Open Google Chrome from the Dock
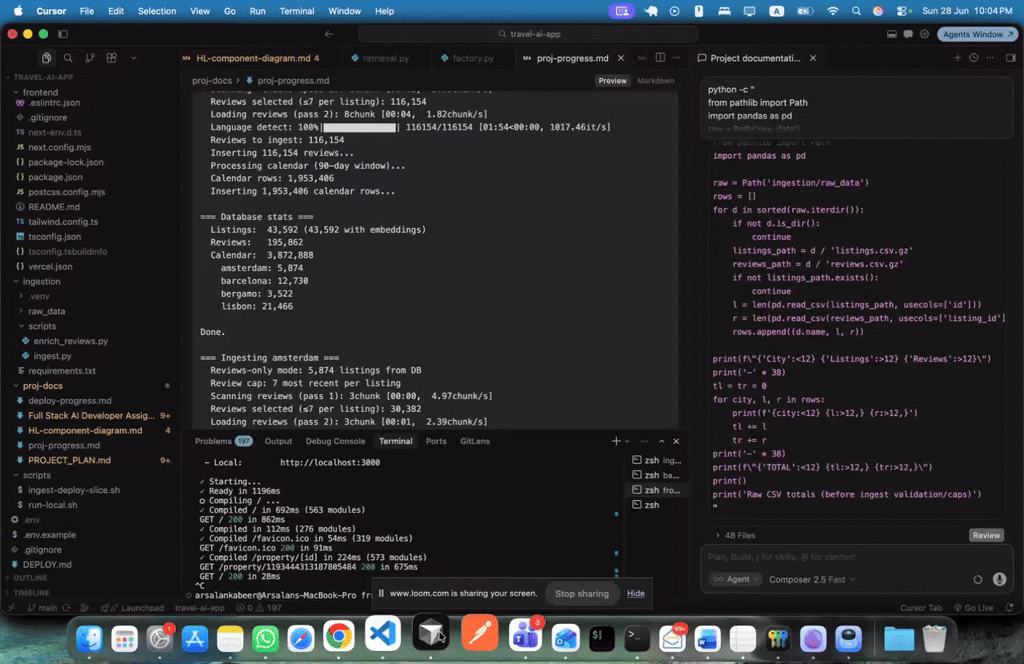The image size is (1024, 664). pyautogui.click(x=338, y=636)
